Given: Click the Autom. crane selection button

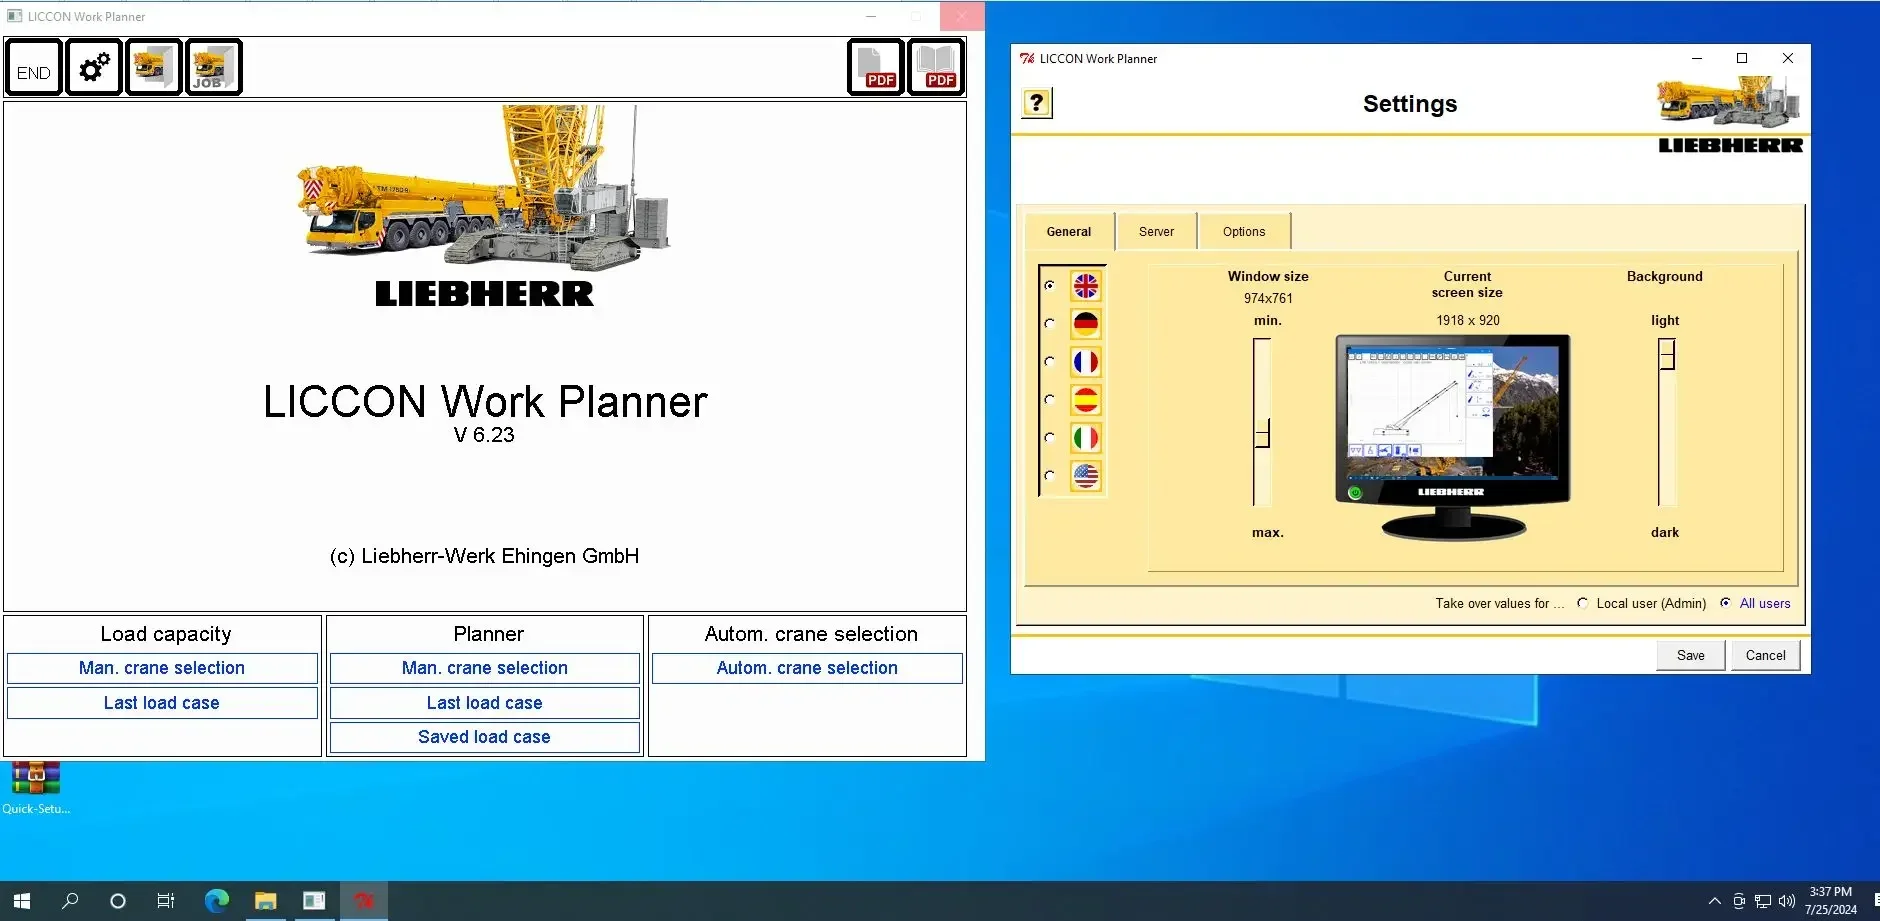Looking at the screenshot, I should pos(807,668).
